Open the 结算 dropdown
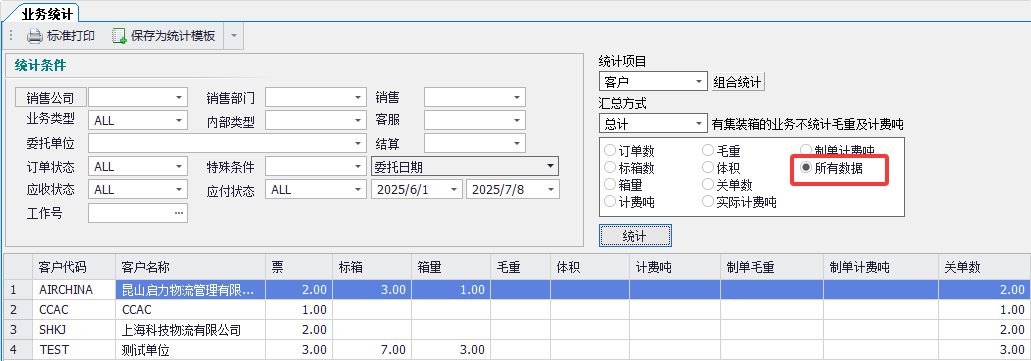1031x361 pixels. pos(517,143)
